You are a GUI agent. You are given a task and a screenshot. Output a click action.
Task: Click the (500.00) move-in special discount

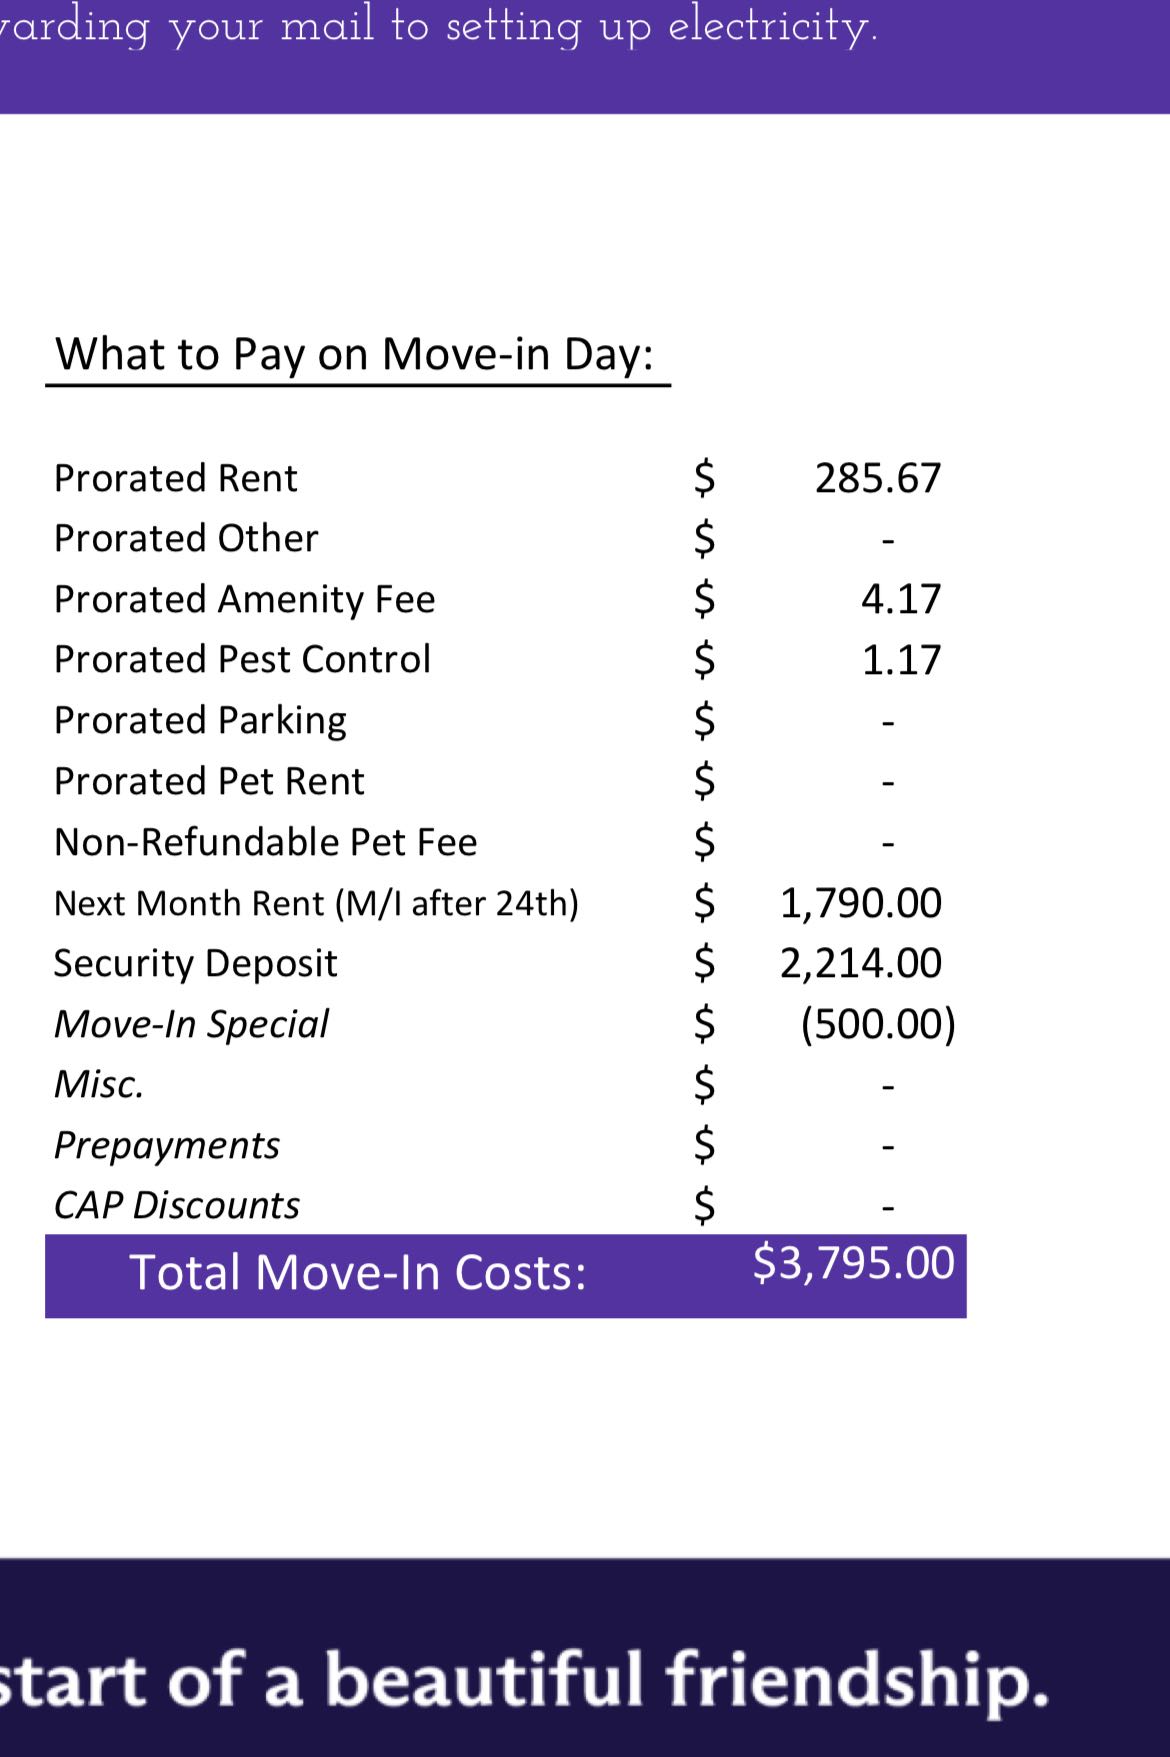877,1024
